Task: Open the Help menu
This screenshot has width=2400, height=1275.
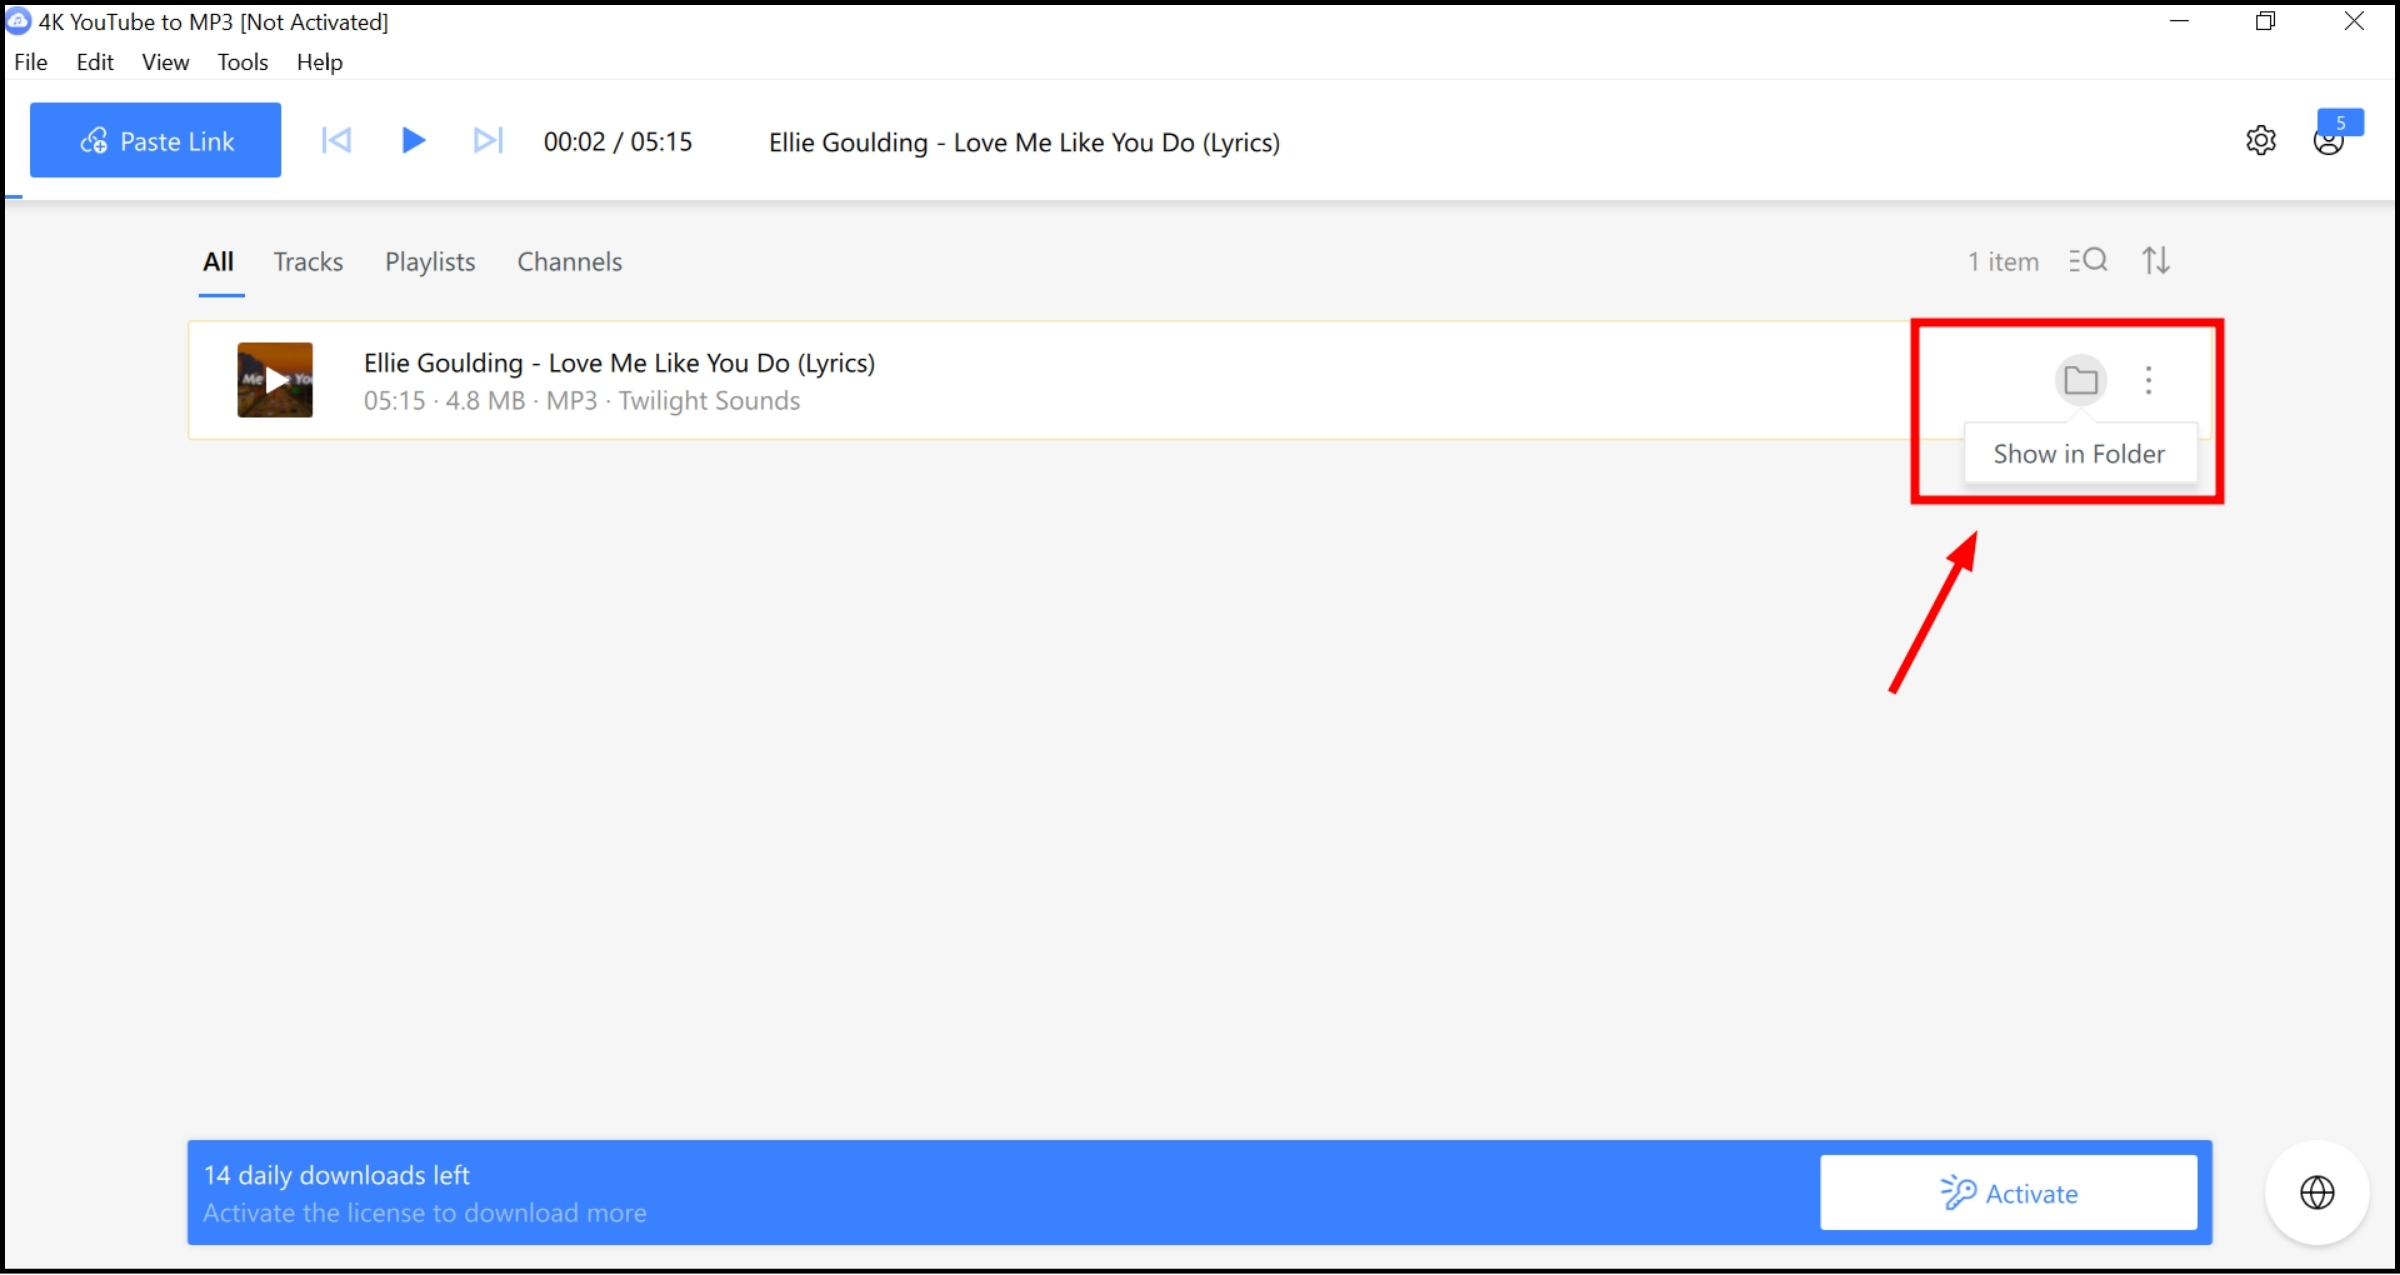Action: [x=319, y=62]
